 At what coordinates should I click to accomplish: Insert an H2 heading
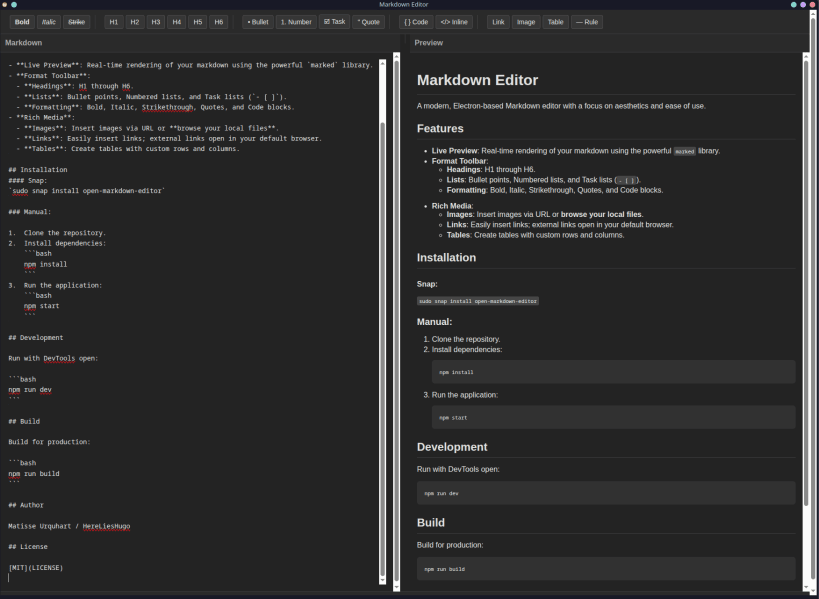tap(135, 22)
